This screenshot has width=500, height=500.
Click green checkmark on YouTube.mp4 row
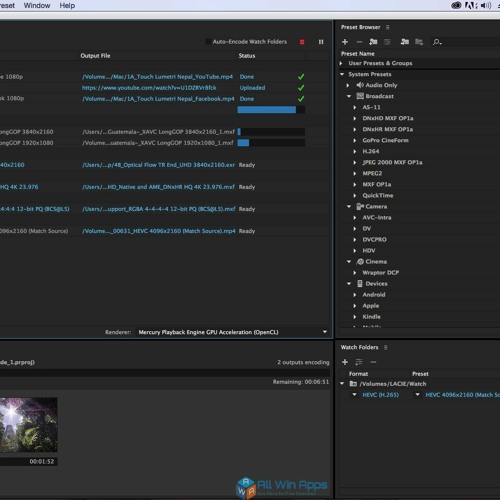(x=301, y=77)
